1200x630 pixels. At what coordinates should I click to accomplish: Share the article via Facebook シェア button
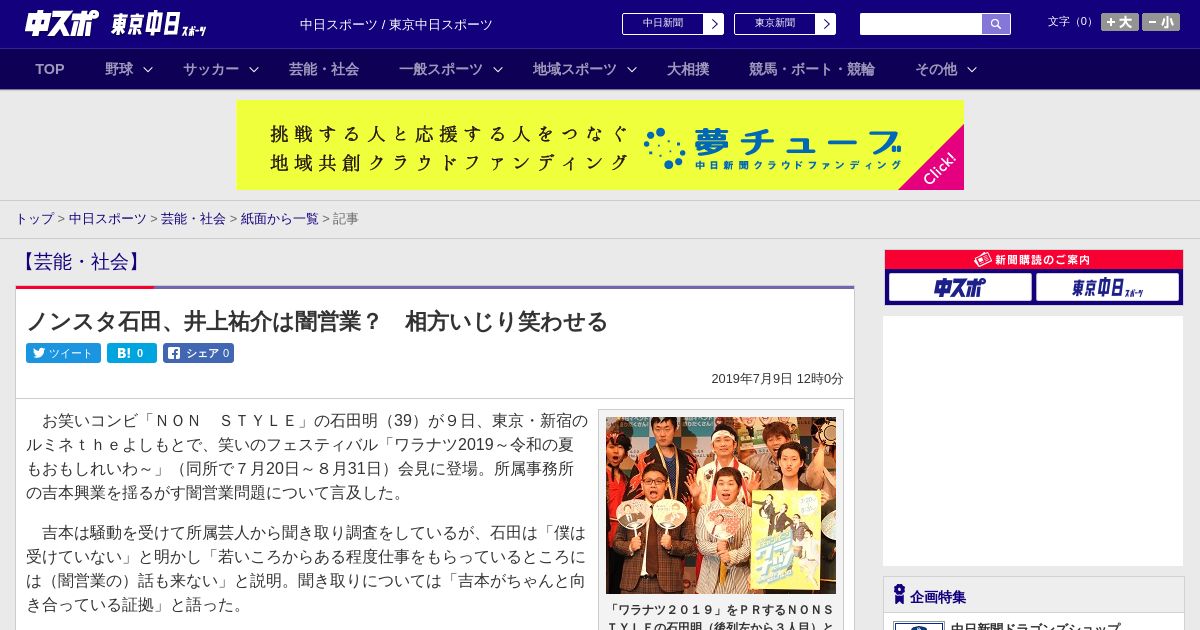198,353
